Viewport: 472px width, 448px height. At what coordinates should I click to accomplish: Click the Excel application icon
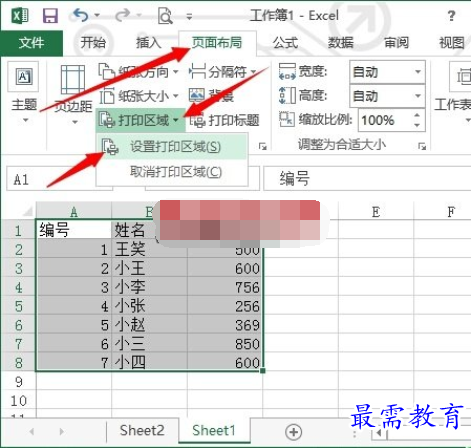click(20, 15)
